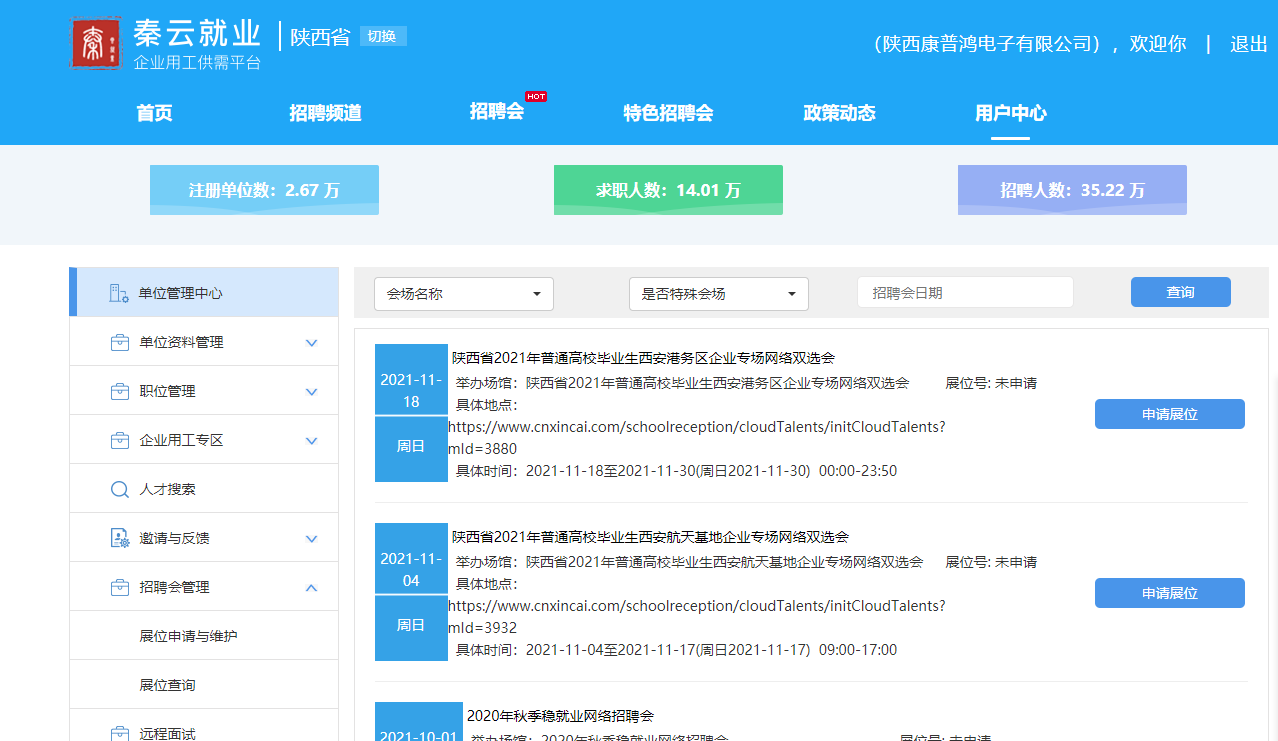Click 申请展位 for 西安航天基地 job fair
Screen dimensions: 1278x741
point(1170,593)
